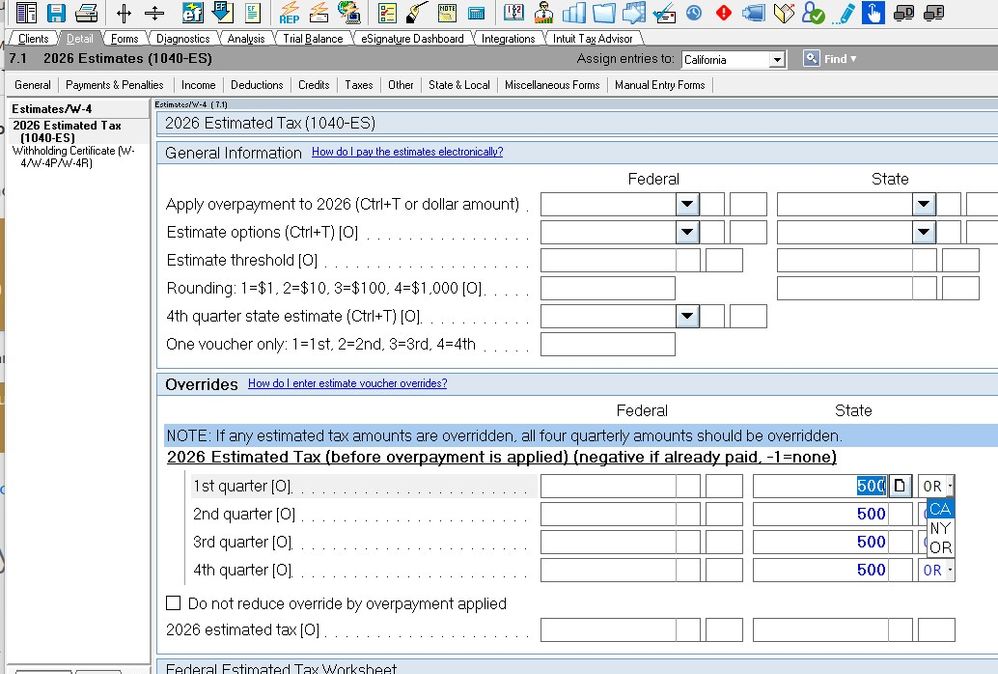The image size is (998, 674).
Task: Expand the Estimate options Federal dropdown
Action: click(687, 231)
